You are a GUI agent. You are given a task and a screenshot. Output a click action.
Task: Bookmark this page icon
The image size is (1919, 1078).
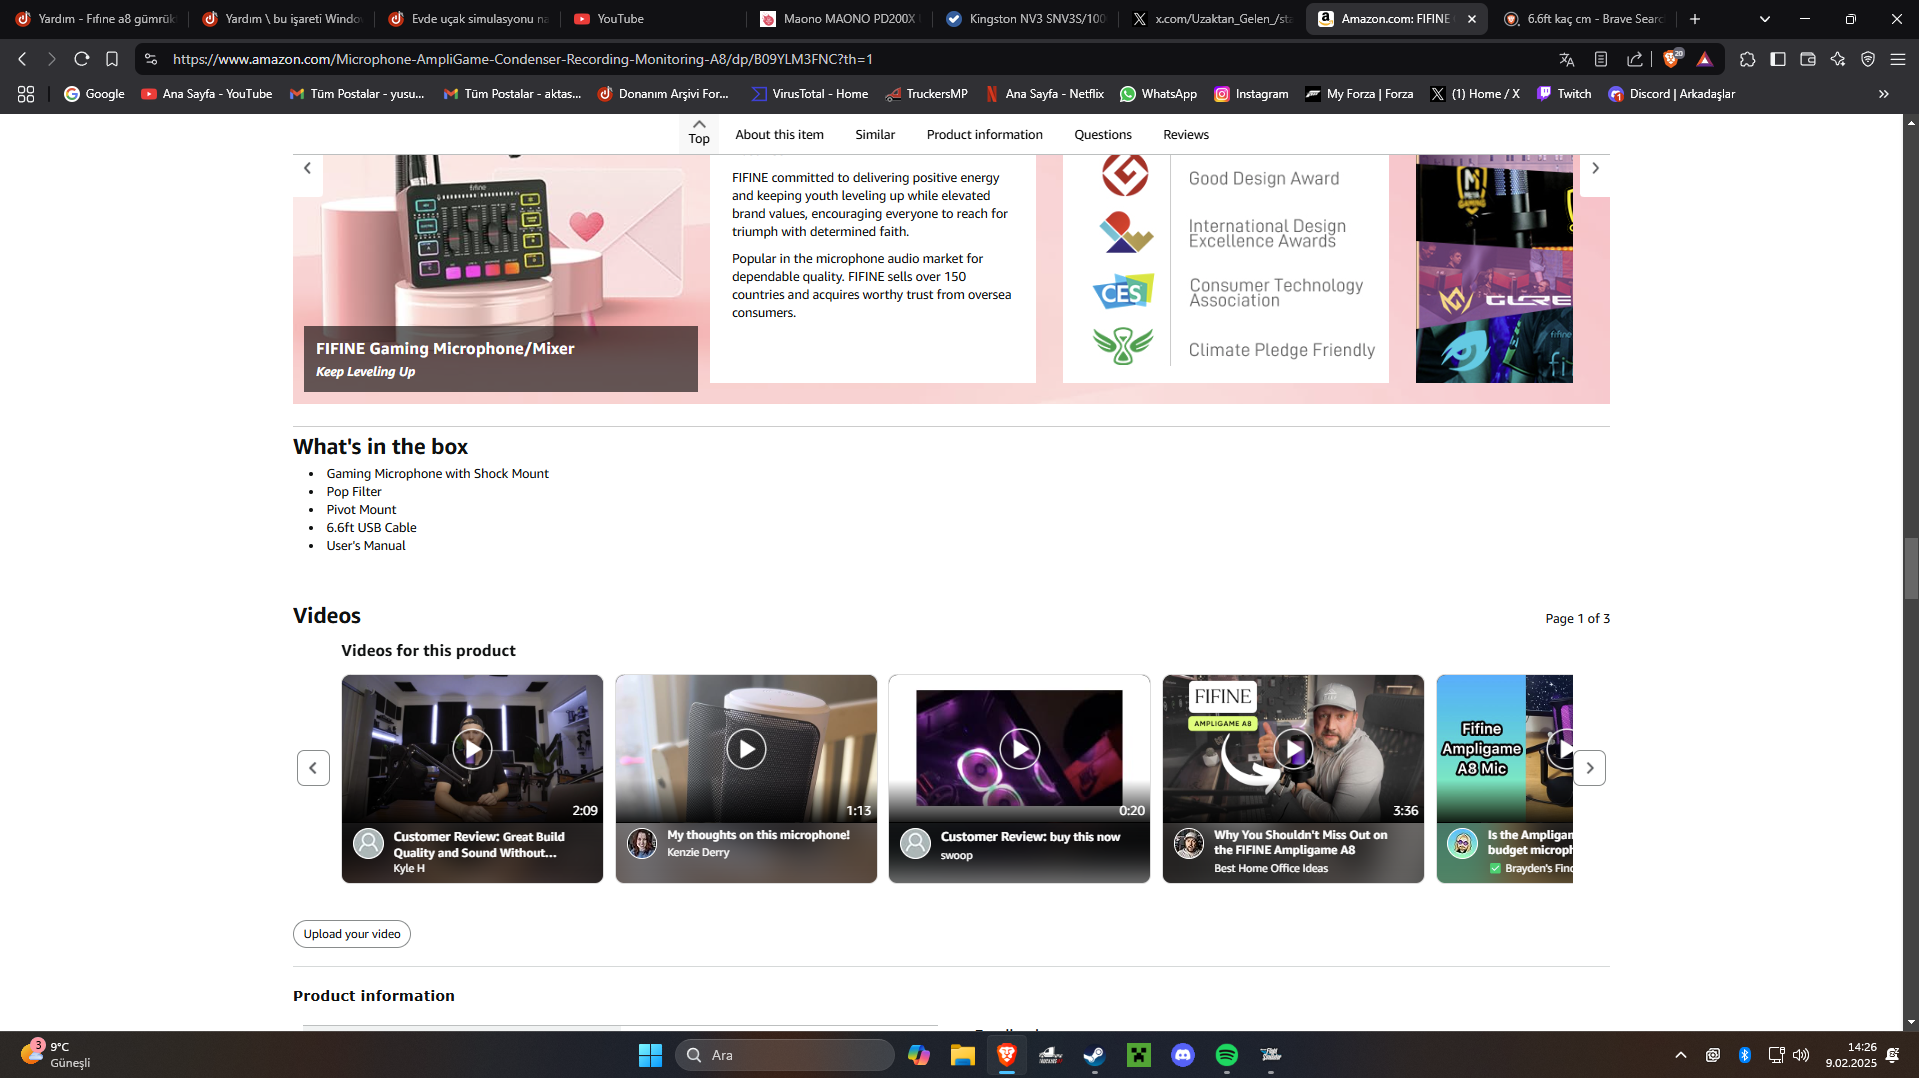tap(112, 59)
